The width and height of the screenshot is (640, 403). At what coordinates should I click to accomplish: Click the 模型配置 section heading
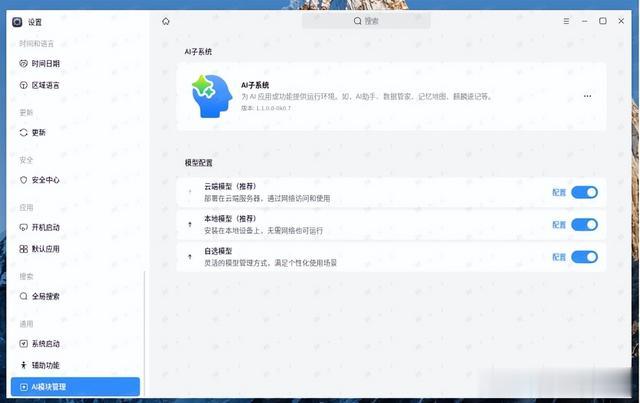(x=198, y=163)
